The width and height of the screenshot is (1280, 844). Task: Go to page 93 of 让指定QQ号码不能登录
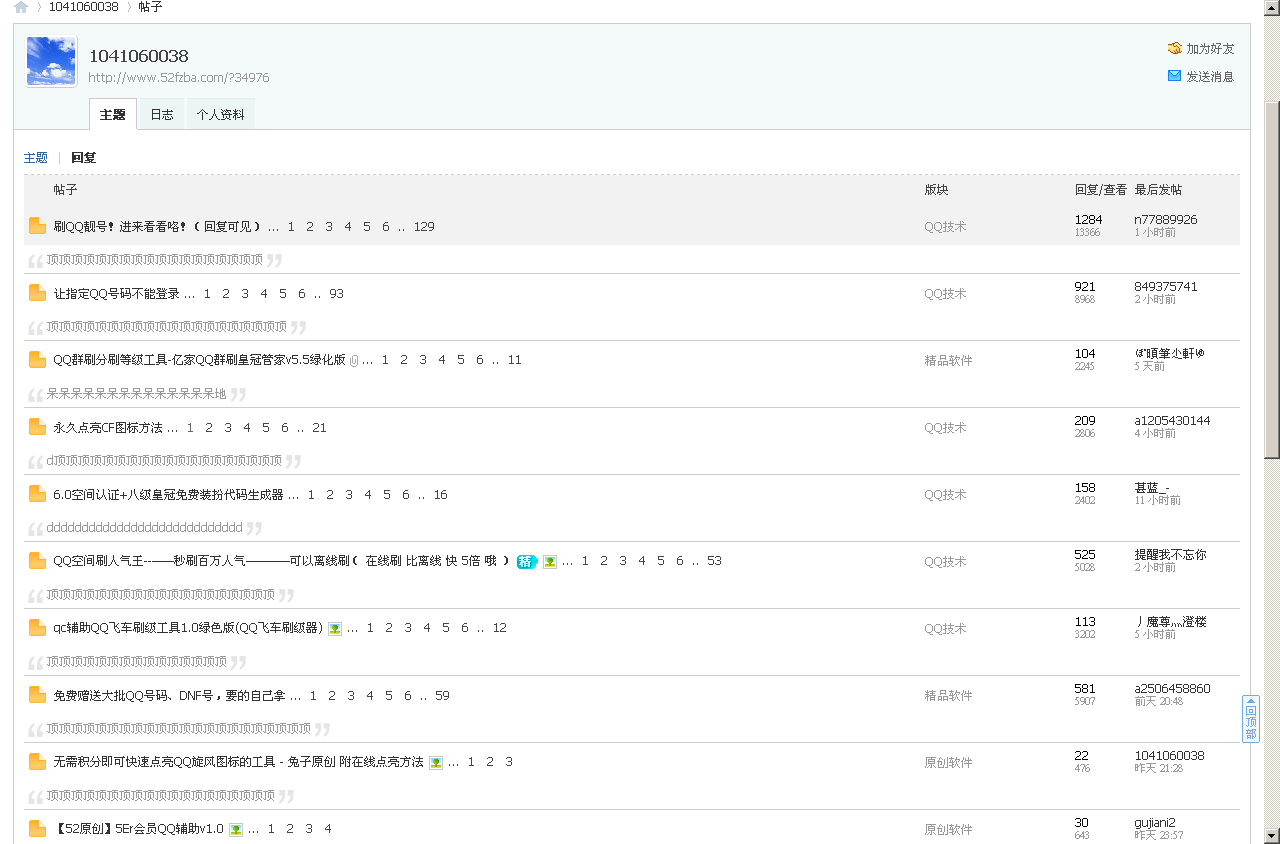point(336,294)
